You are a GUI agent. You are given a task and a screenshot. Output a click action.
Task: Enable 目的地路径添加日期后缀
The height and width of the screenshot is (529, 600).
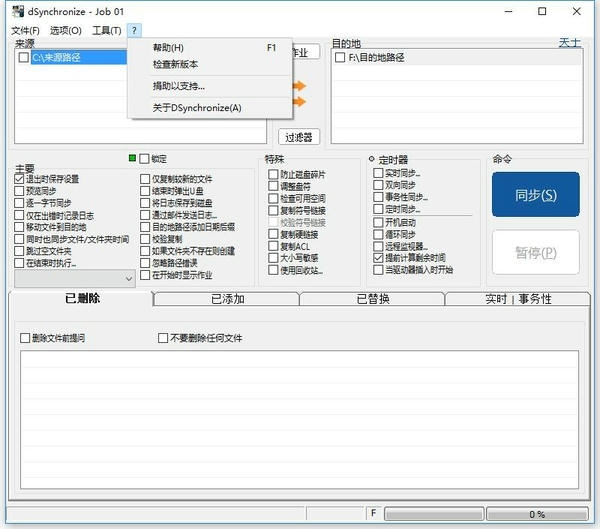pyautogui.click(x=145, y=227)
